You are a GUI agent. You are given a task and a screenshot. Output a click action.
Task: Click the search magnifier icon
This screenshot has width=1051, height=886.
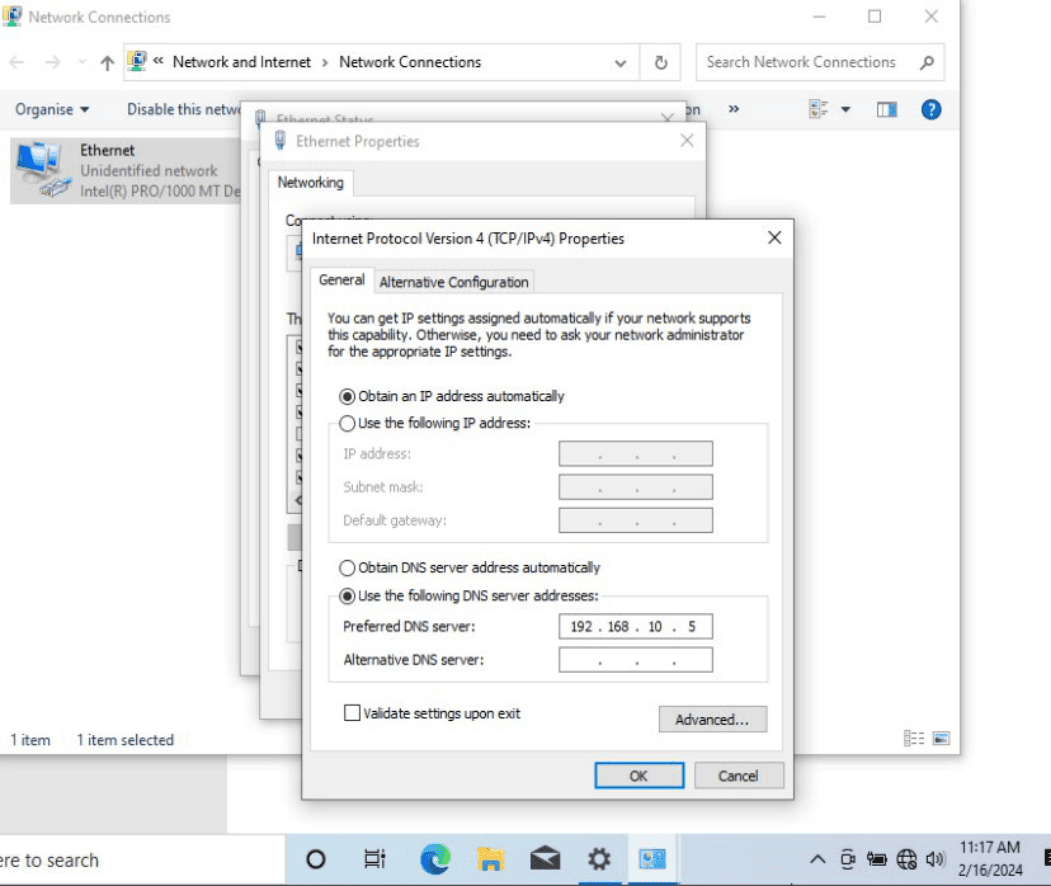click(927, 62)
